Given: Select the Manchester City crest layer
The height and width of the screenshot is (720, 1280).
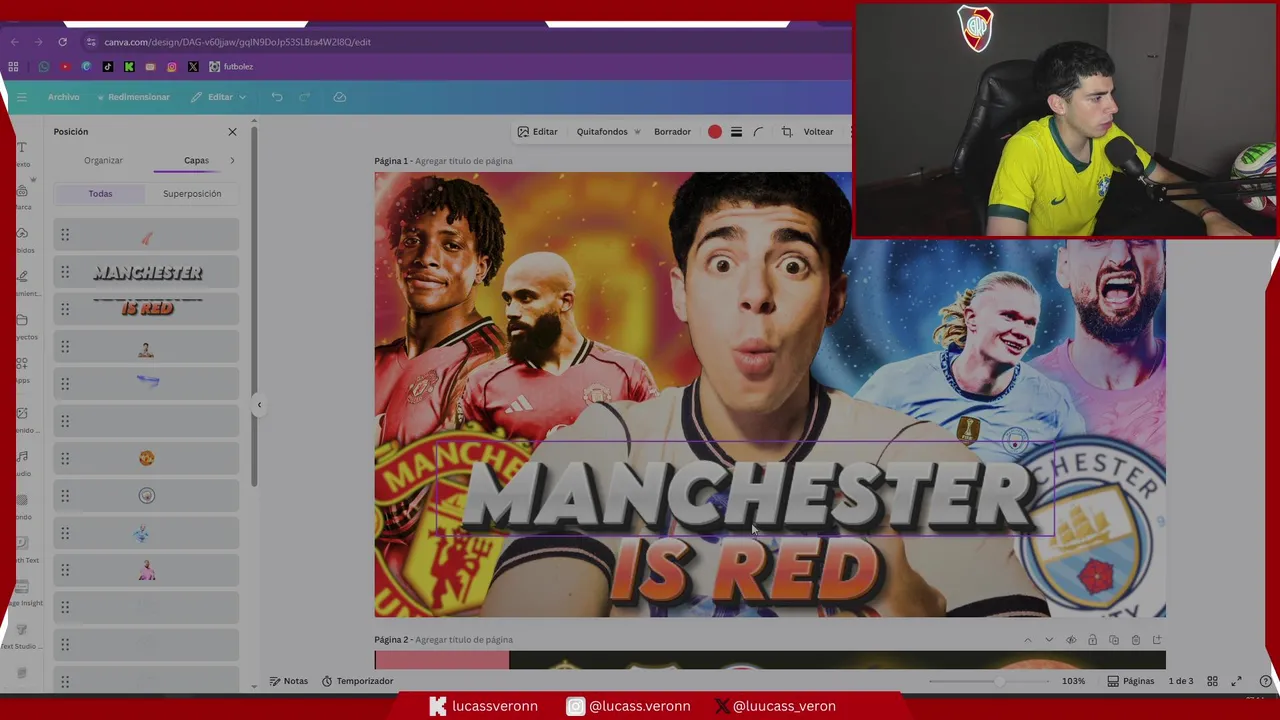Looking at the screenshot, I should [x=146, y=495].
